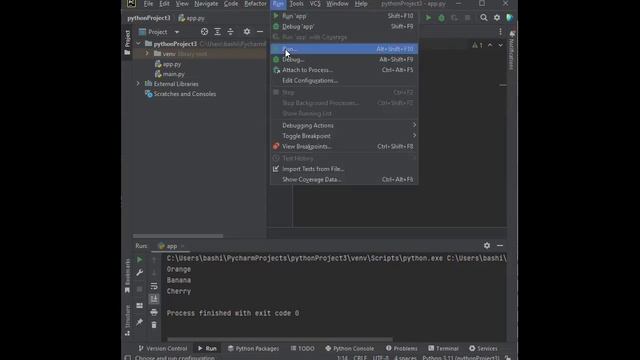Screen dimensions: 640x360
Task: Open Edit Configurations... entry
Action: click(x=344, y=81)
